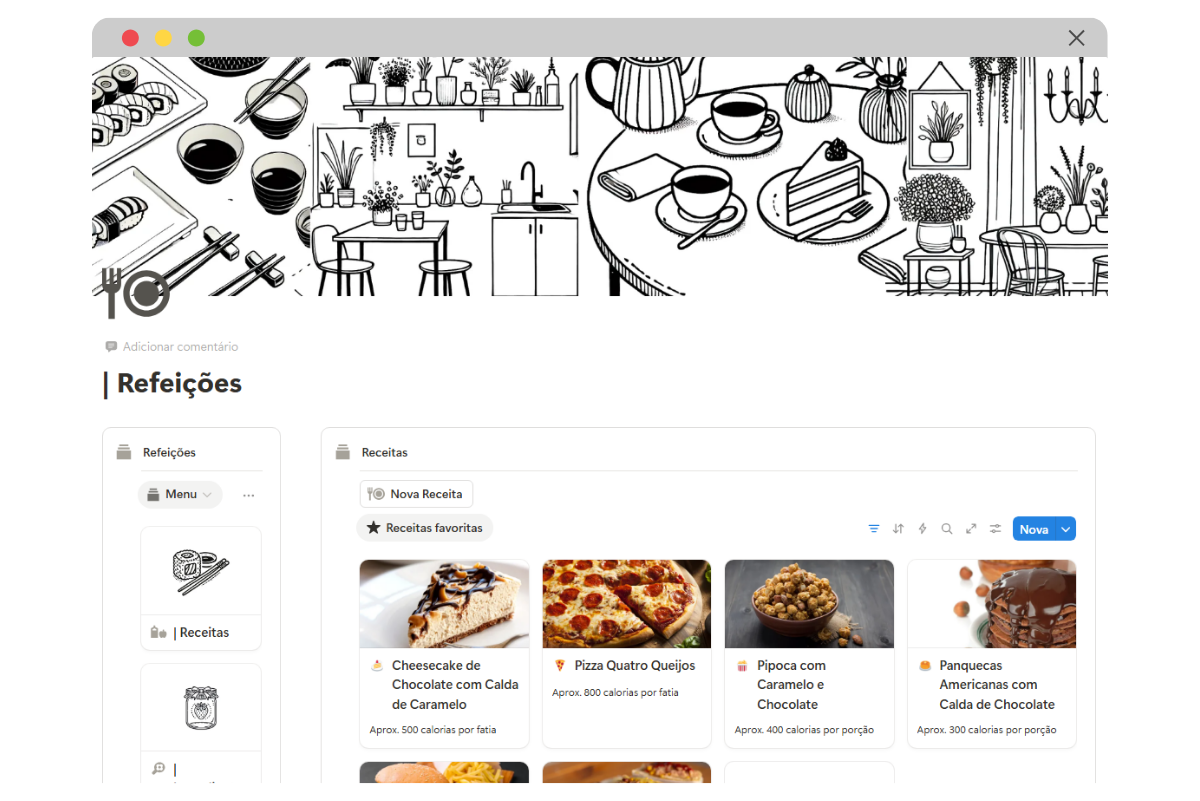The image size is (1200, 801).
Task: Click the Receitas database title
Action: (385, 453)
